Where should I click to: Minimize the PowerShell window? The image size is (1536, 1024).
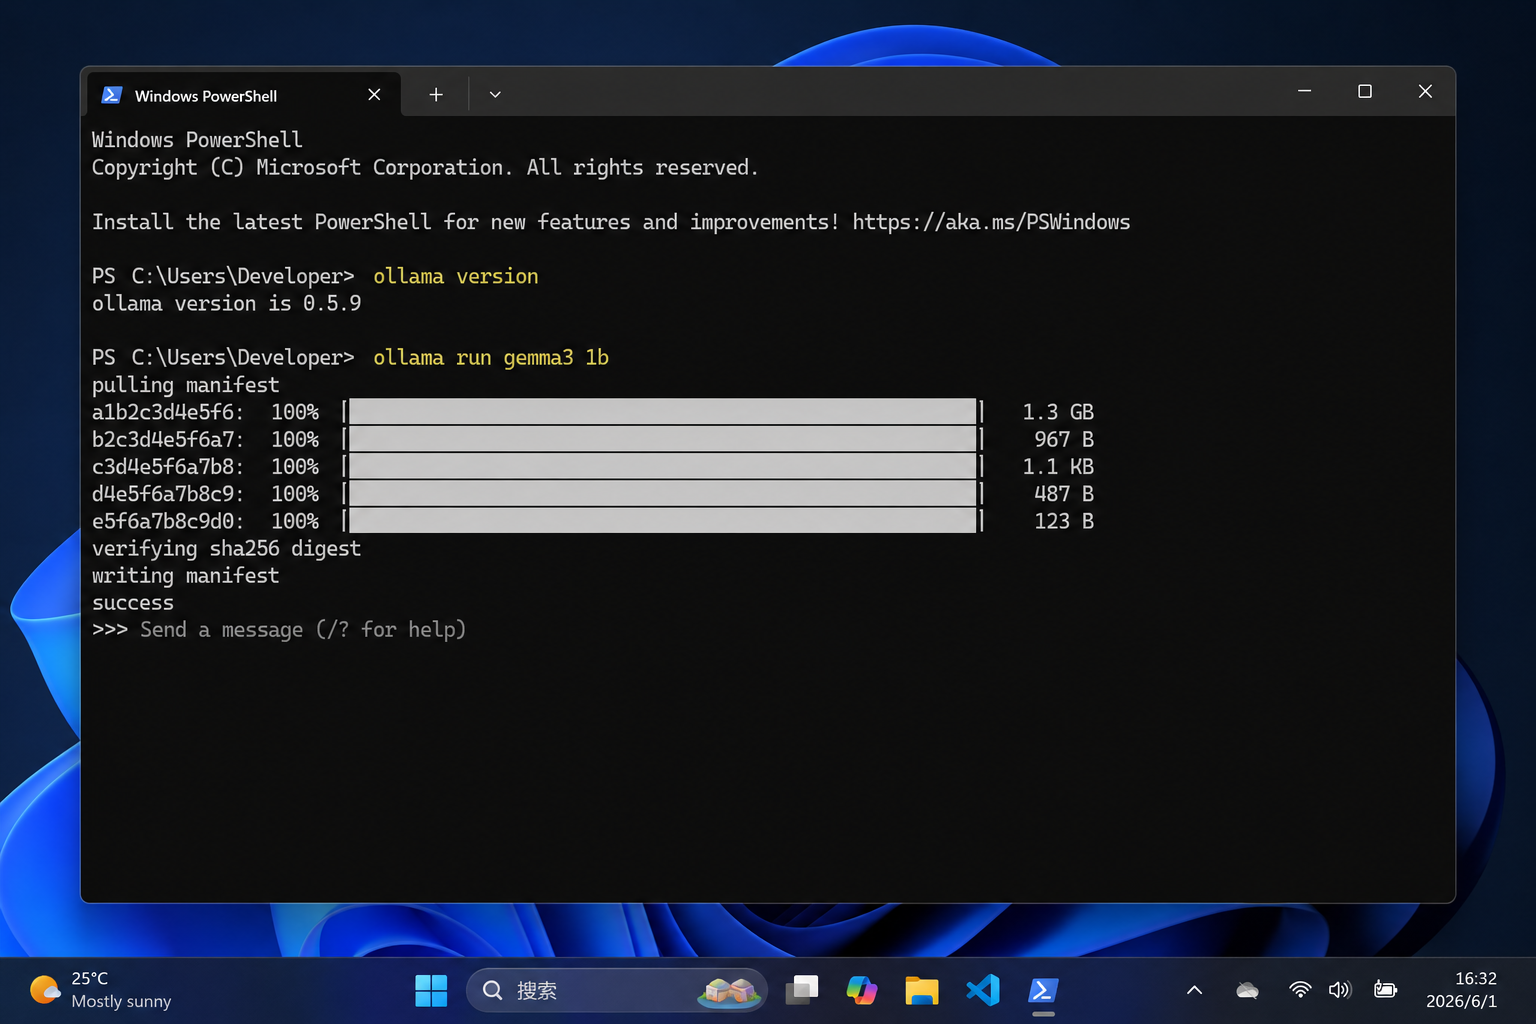tap(1304, 91)
